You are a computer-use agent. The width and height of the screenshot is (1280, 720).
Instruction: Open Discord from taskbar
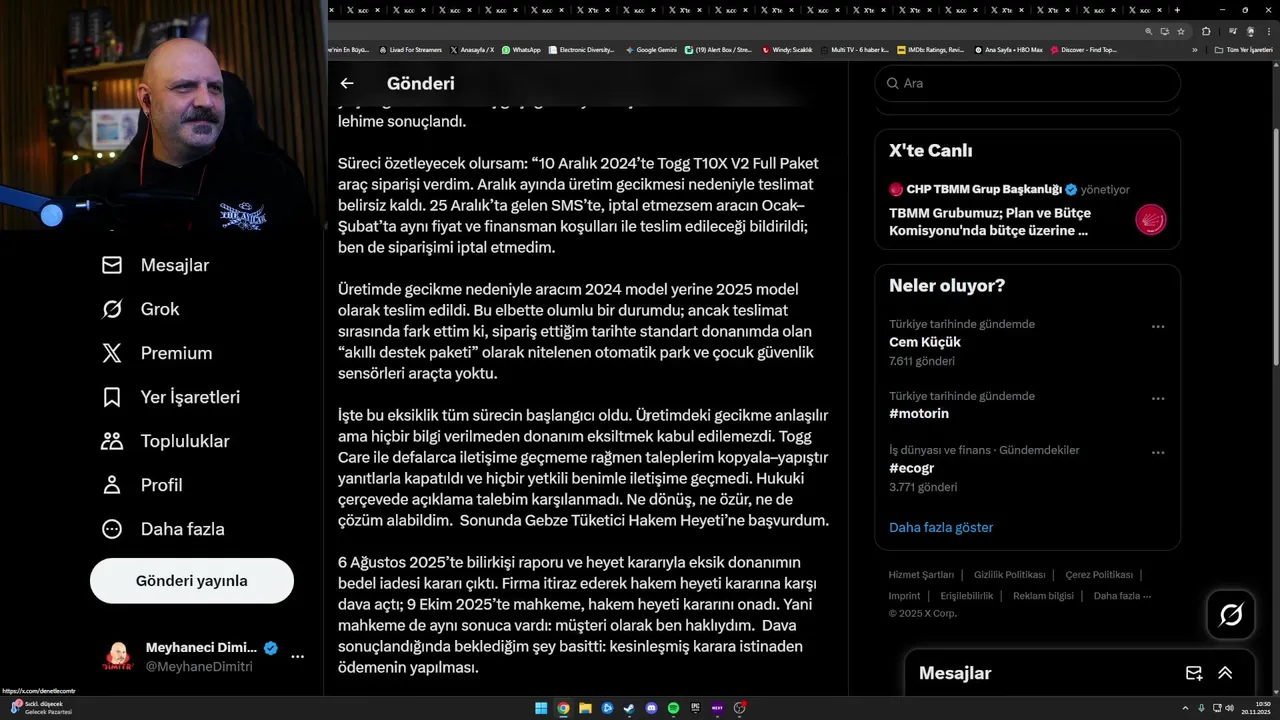tap(651, 708)
